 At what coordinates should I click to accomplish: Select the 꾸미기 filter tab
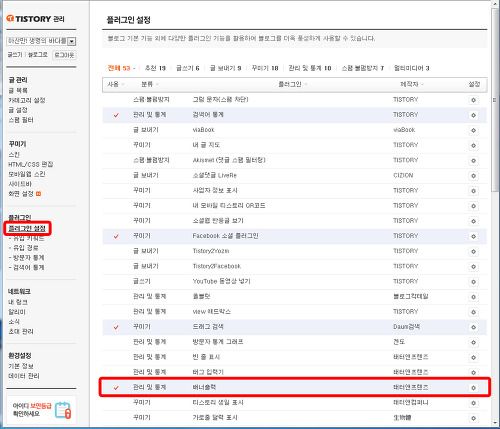point(265,68)
